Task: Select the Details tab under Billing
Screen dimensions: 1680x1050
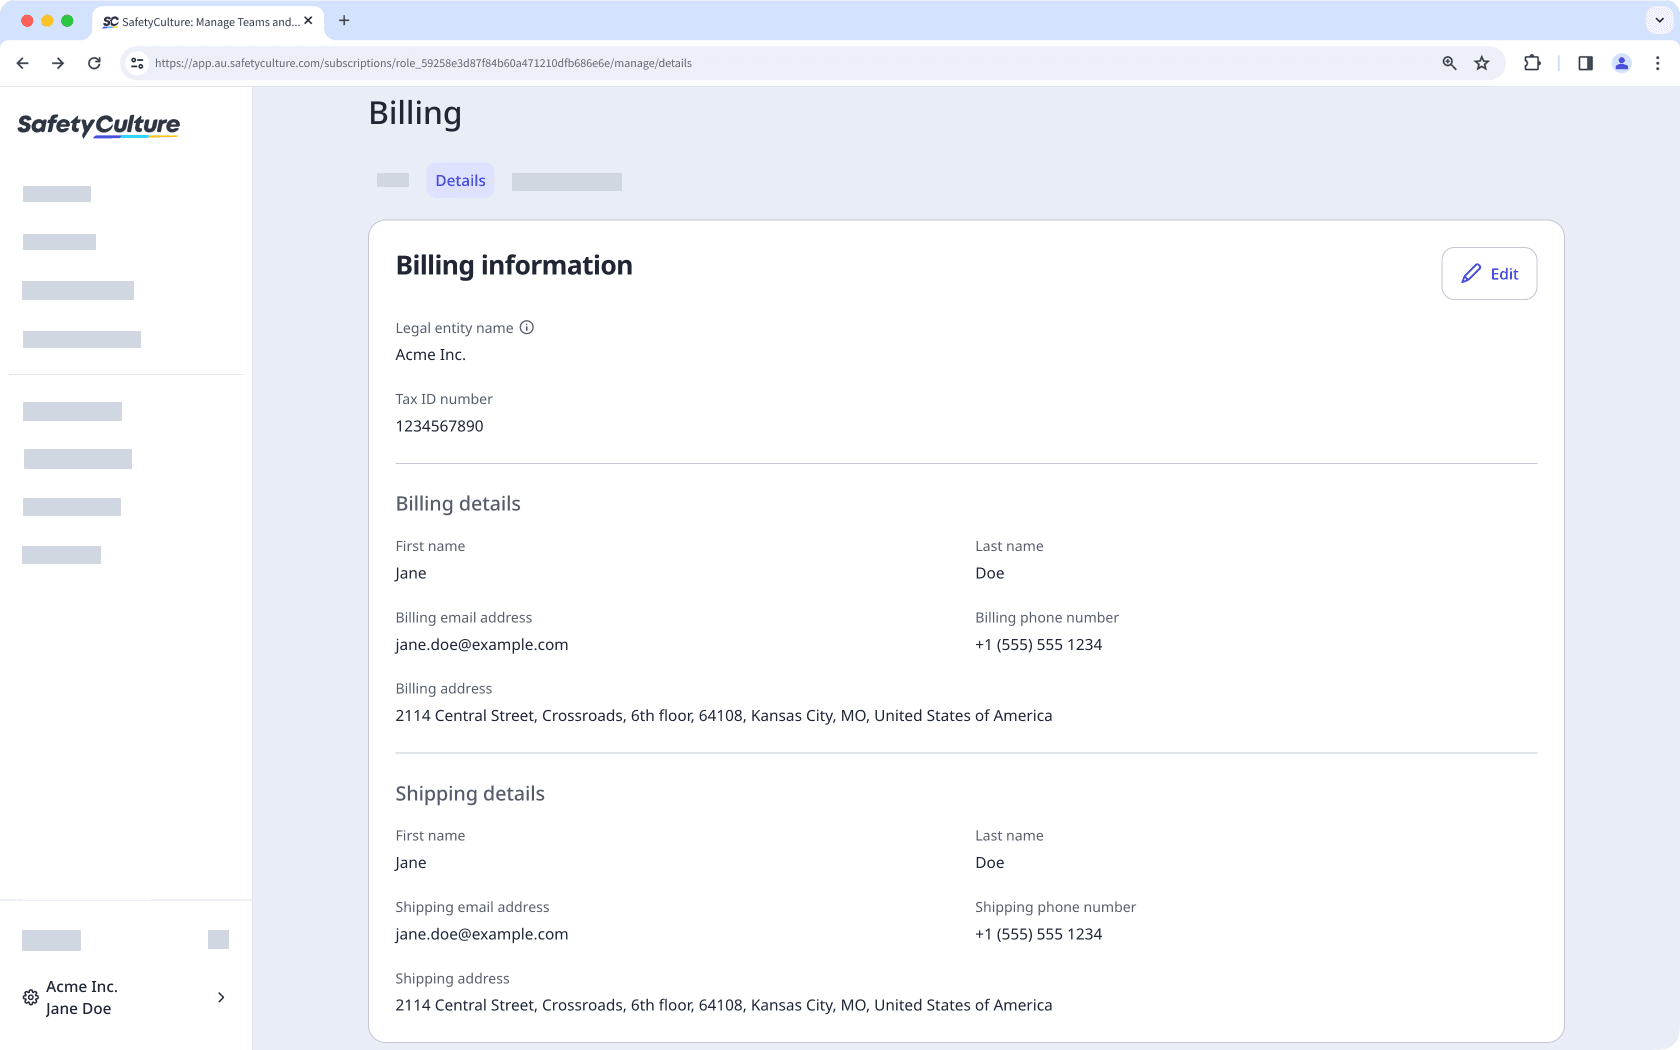Action: (x=460, y=180)
